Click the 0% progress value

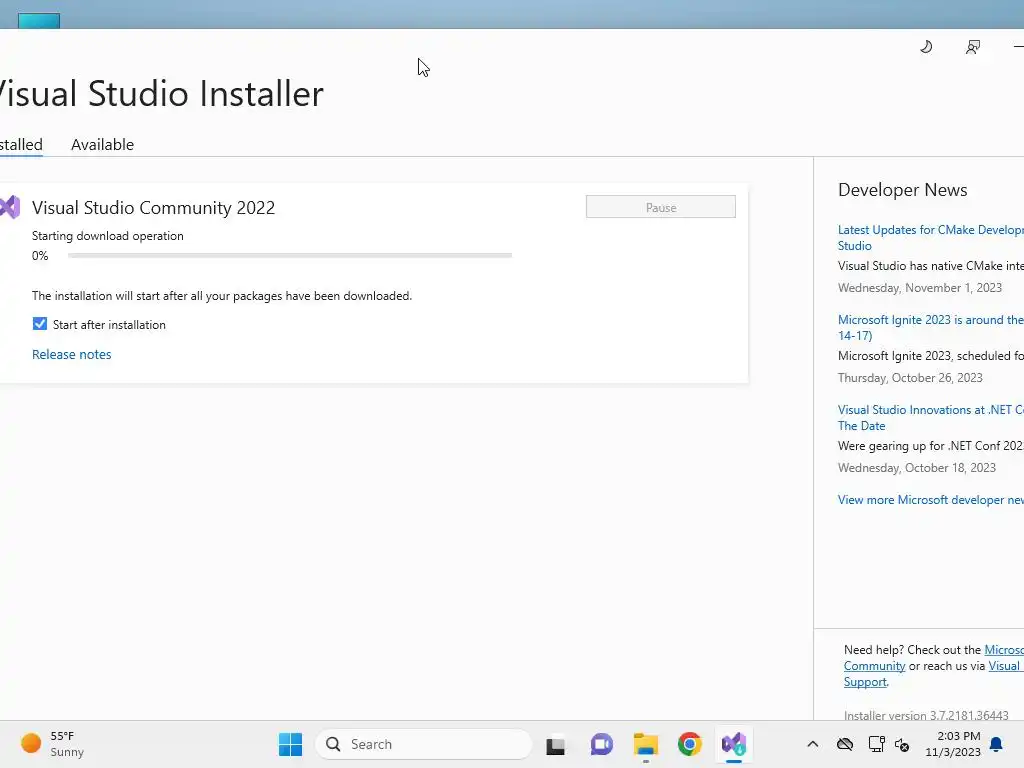(40, 255)
